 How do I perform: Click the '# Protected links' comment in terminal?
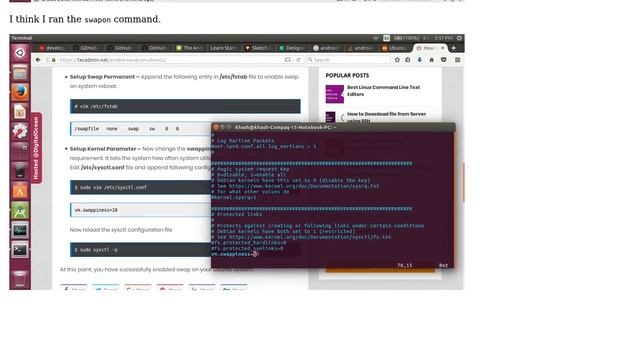[237, 214]
